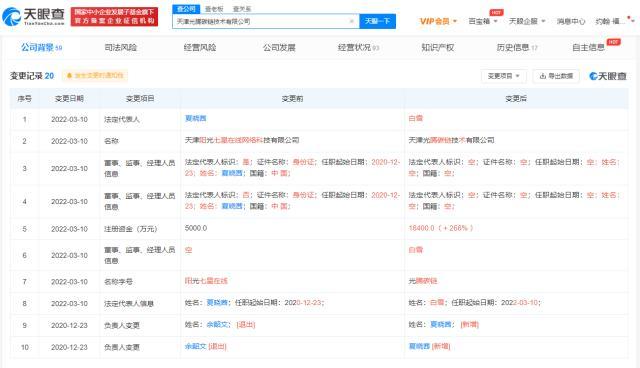Switch to the 经营状况 tab
Image resolution: width=640 pixels, height=368 pixels.
(358, 47)
